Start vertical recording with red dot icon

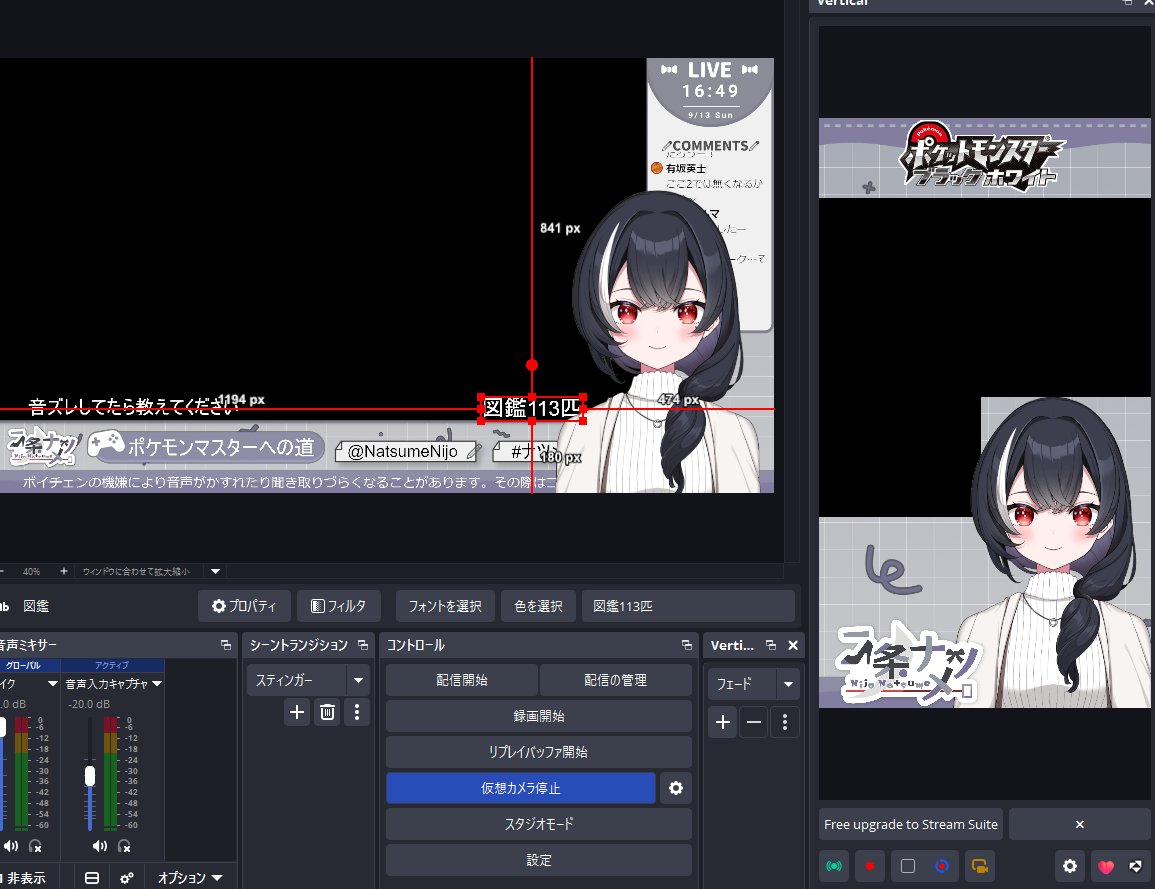(x=870, y=866)
